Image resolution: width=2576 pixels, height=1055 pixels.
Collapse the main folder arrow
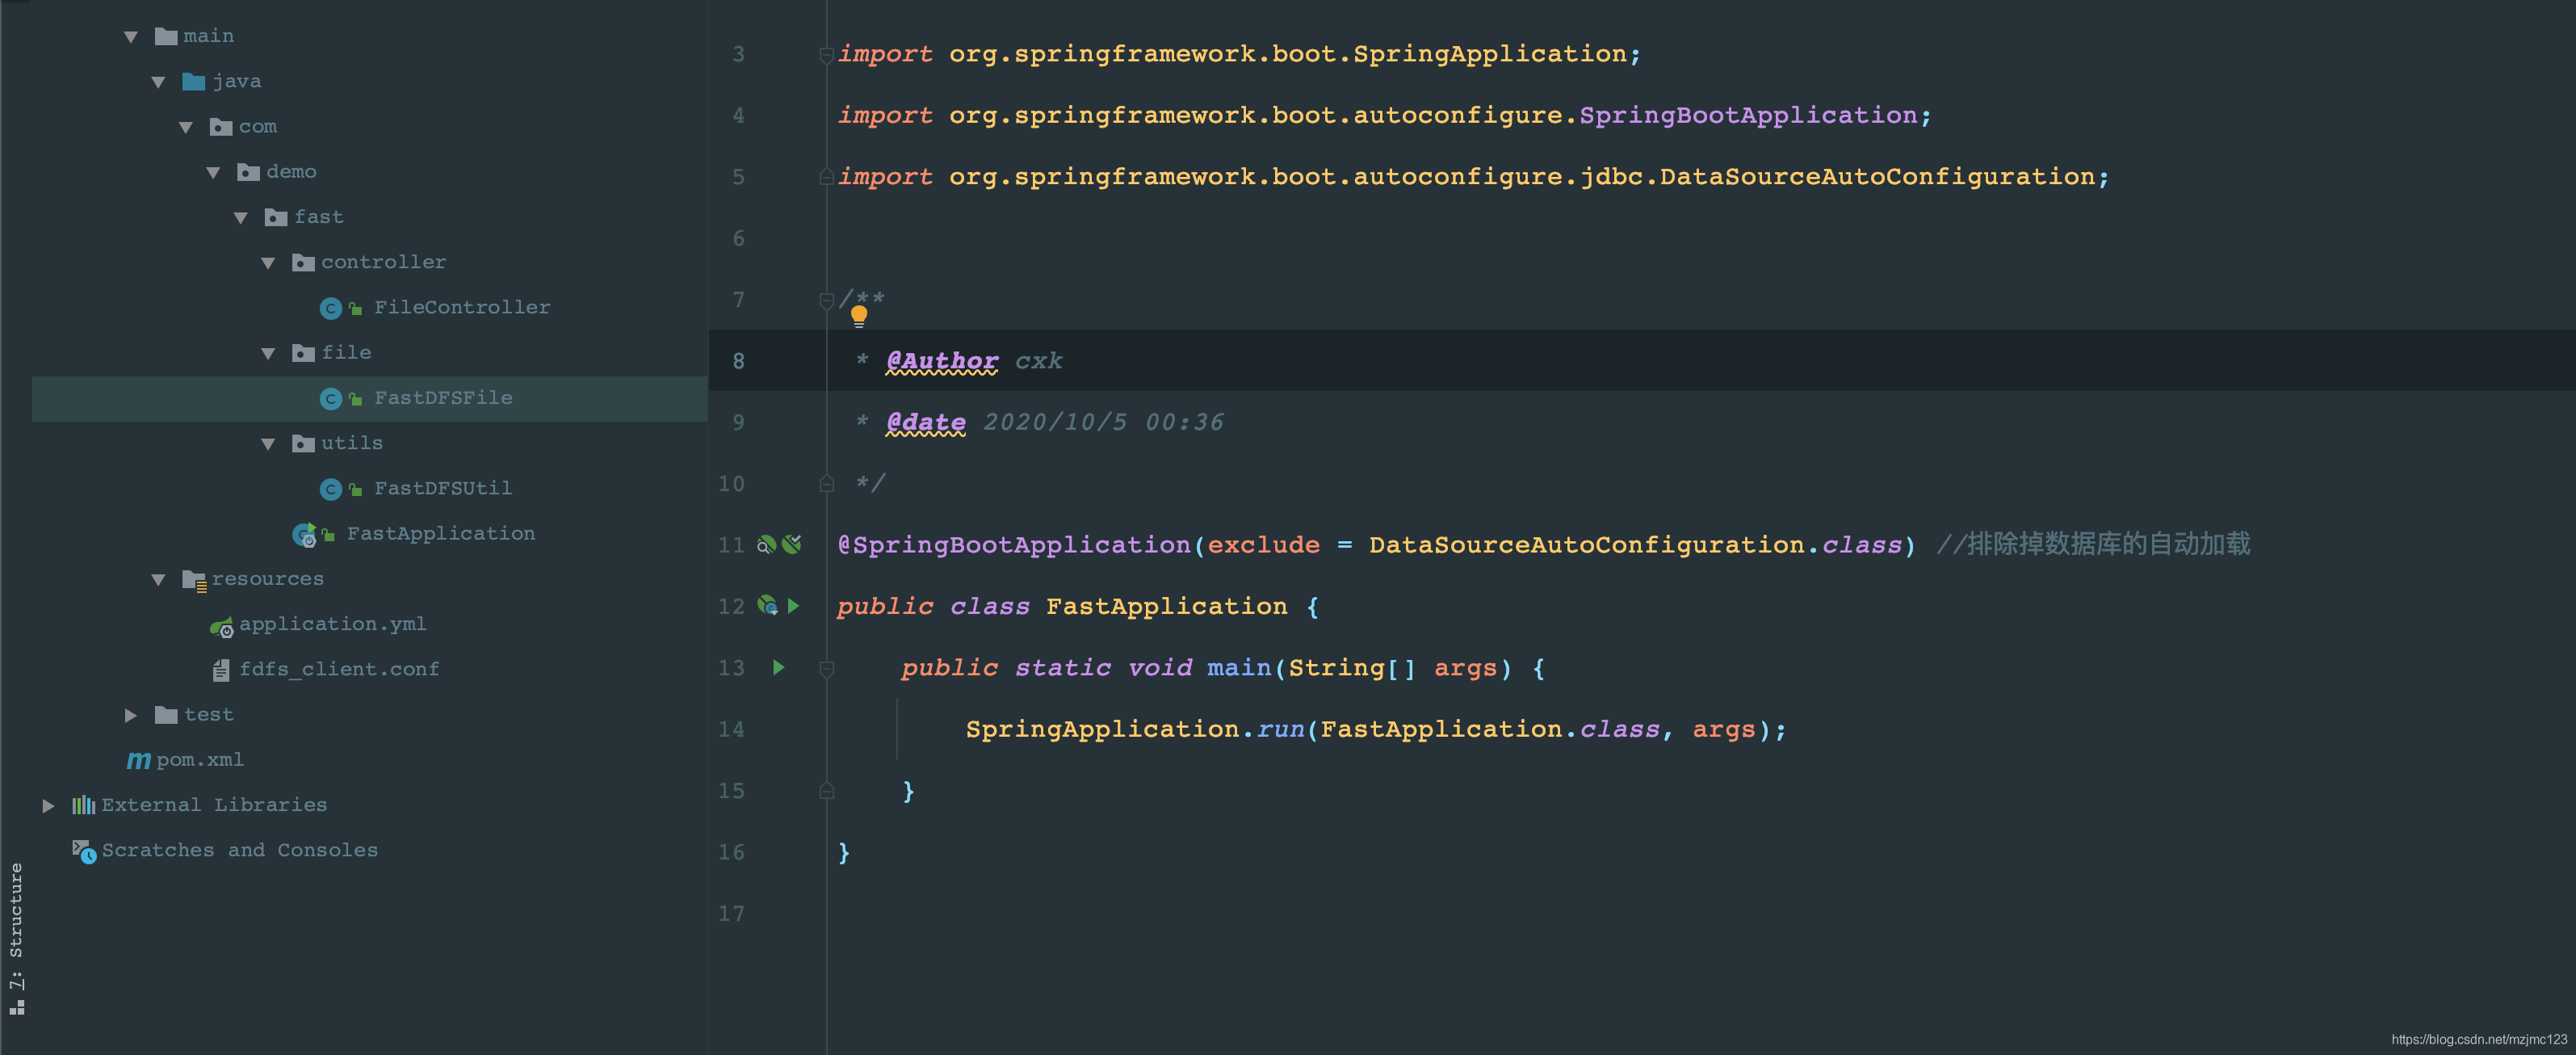click(x=131, y=37)
